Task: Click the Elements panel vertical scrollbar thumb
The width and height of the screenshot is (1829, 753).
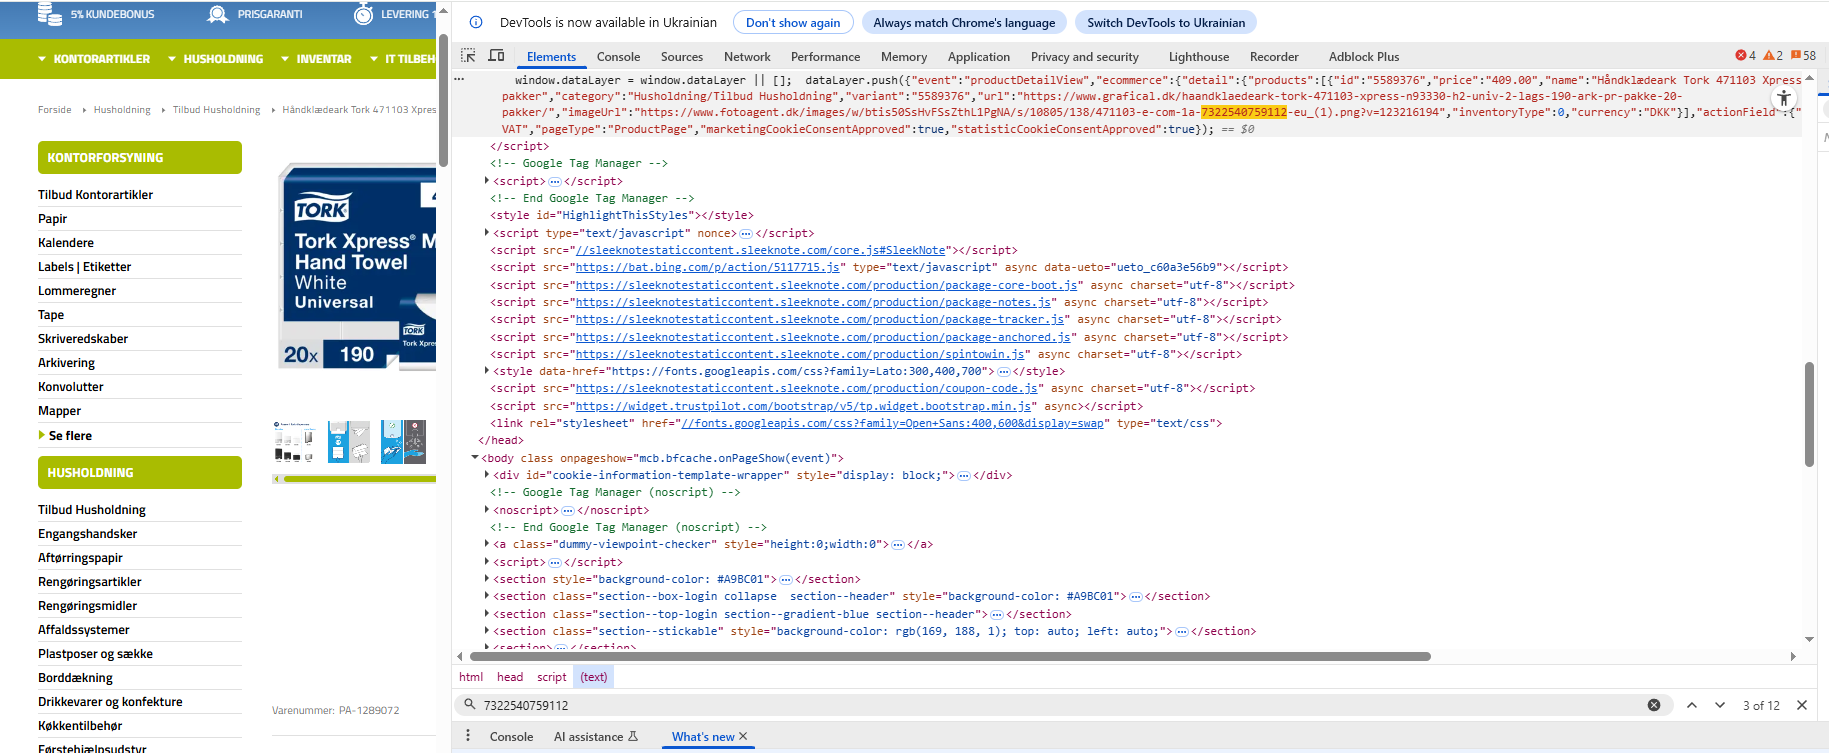Action: pyautogui.click(x=1809, y=414)
